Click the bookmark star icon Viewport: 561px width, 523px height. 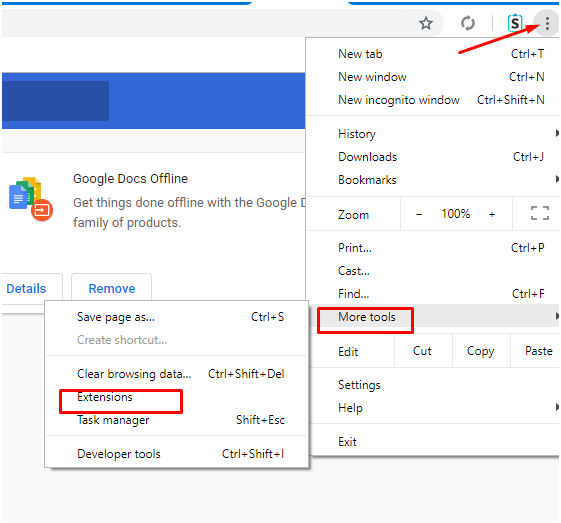(426, 23)
